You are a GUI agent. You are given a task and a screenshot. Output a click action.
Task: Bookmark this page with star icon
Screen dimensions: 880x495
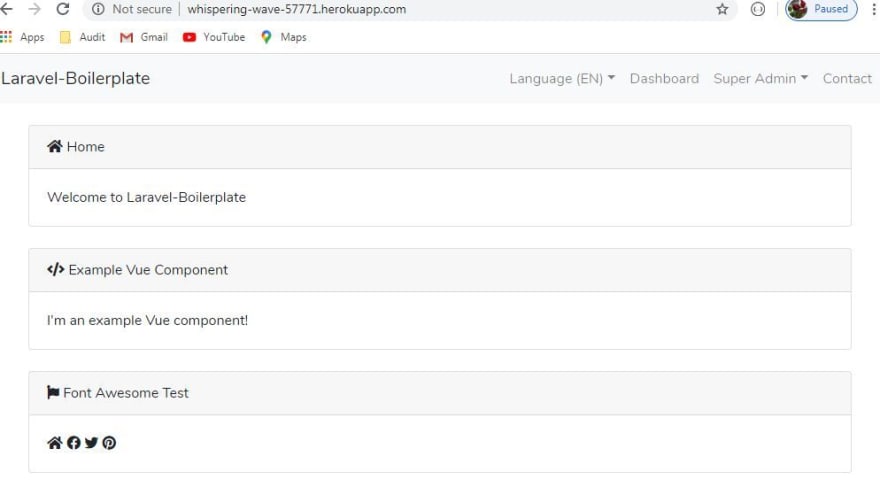722,9
